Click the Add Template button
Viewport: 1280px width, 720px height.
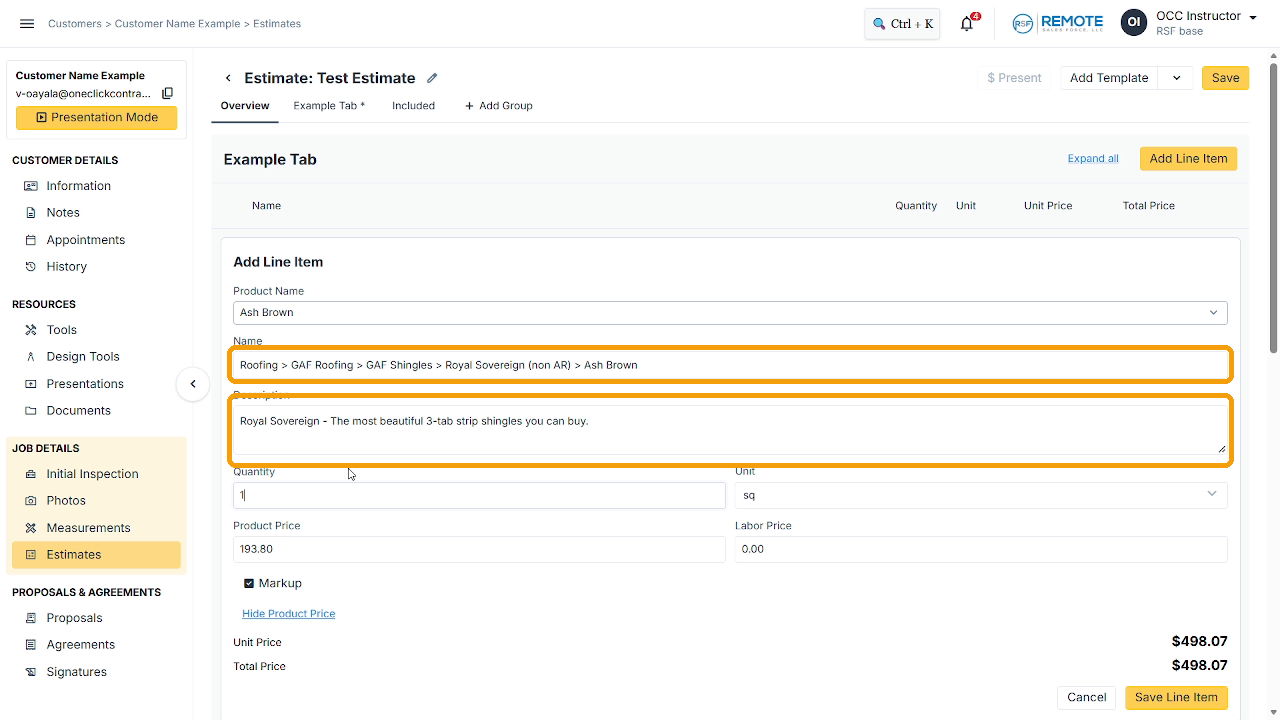tap(1109, 78)
